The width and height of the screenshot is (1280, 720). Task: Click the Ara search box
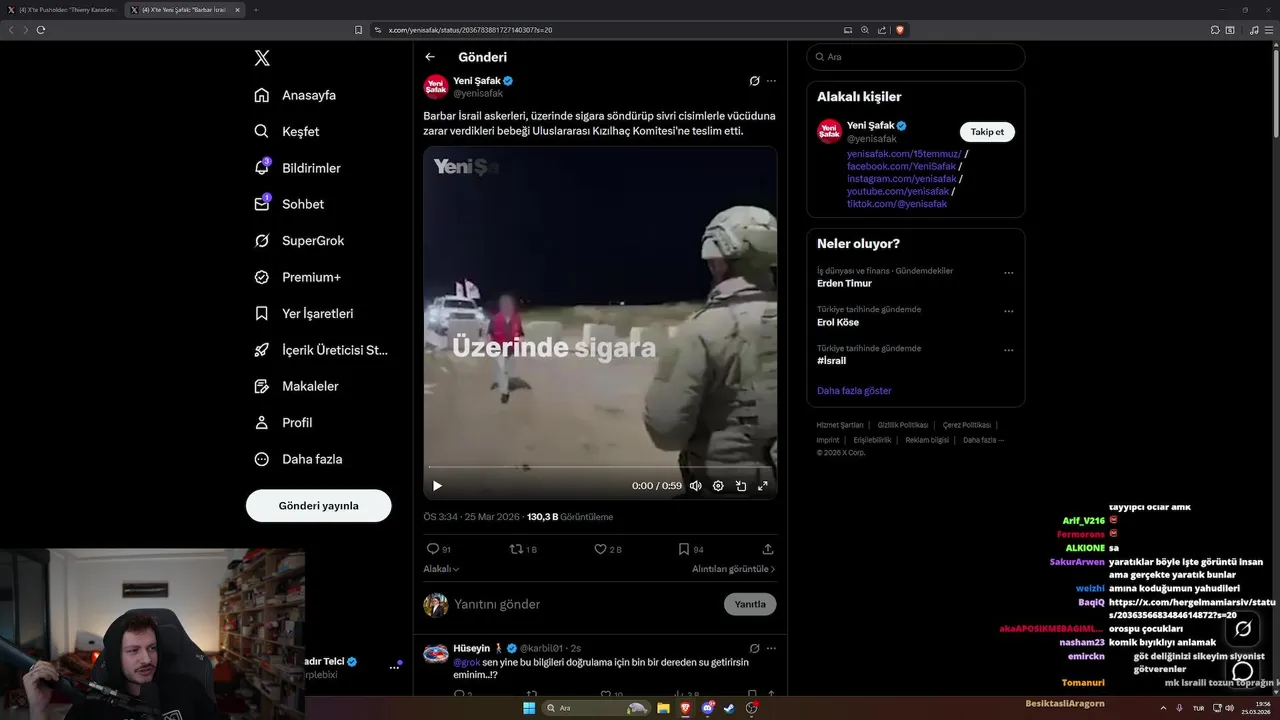916,57
